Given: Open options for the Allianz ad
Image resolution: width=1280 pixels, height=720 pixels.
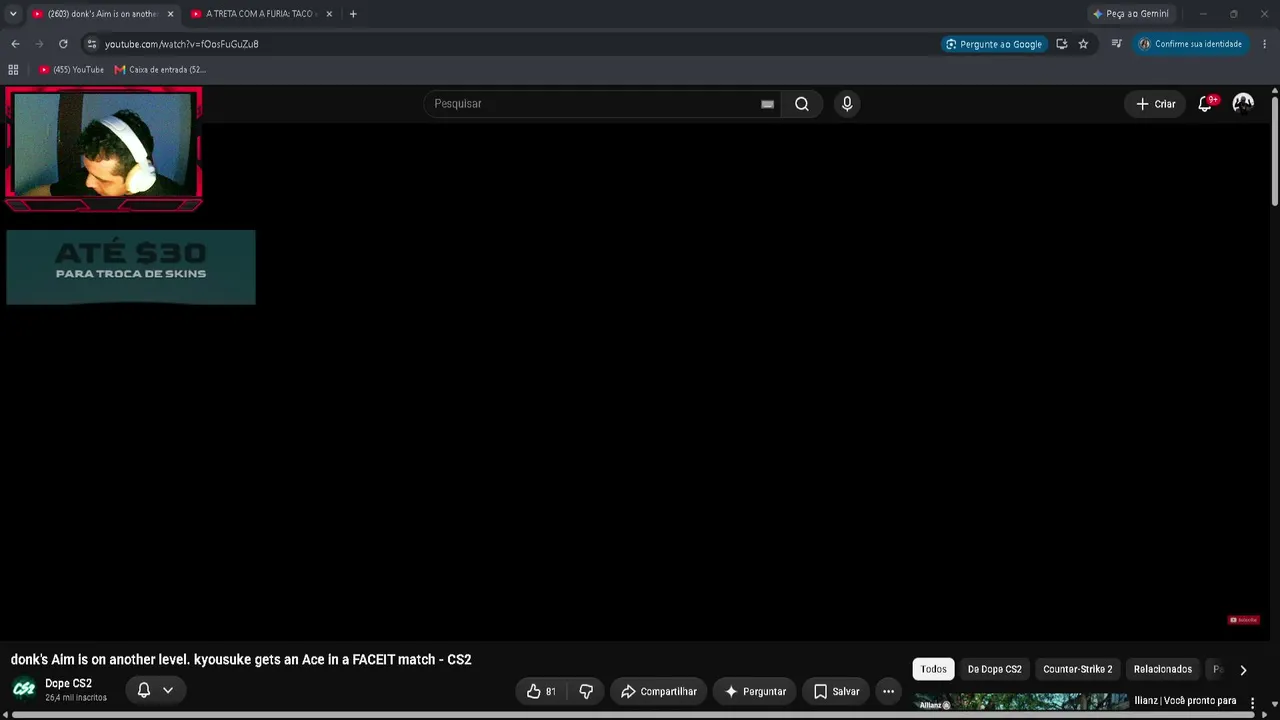Looking at the screenshot, I should click(1252, 702).
